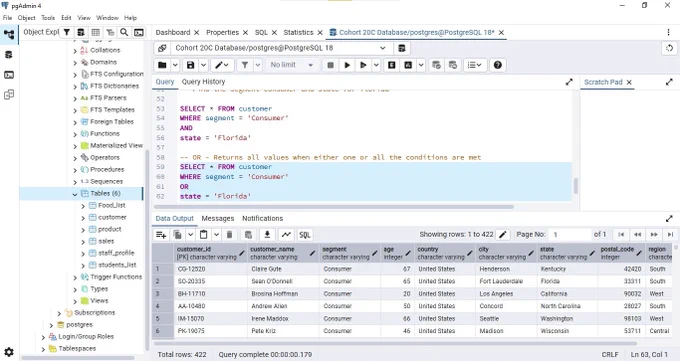The image size is (680, 361).
Task: Maximize the Query editor panel
Action: click(569, 82)
